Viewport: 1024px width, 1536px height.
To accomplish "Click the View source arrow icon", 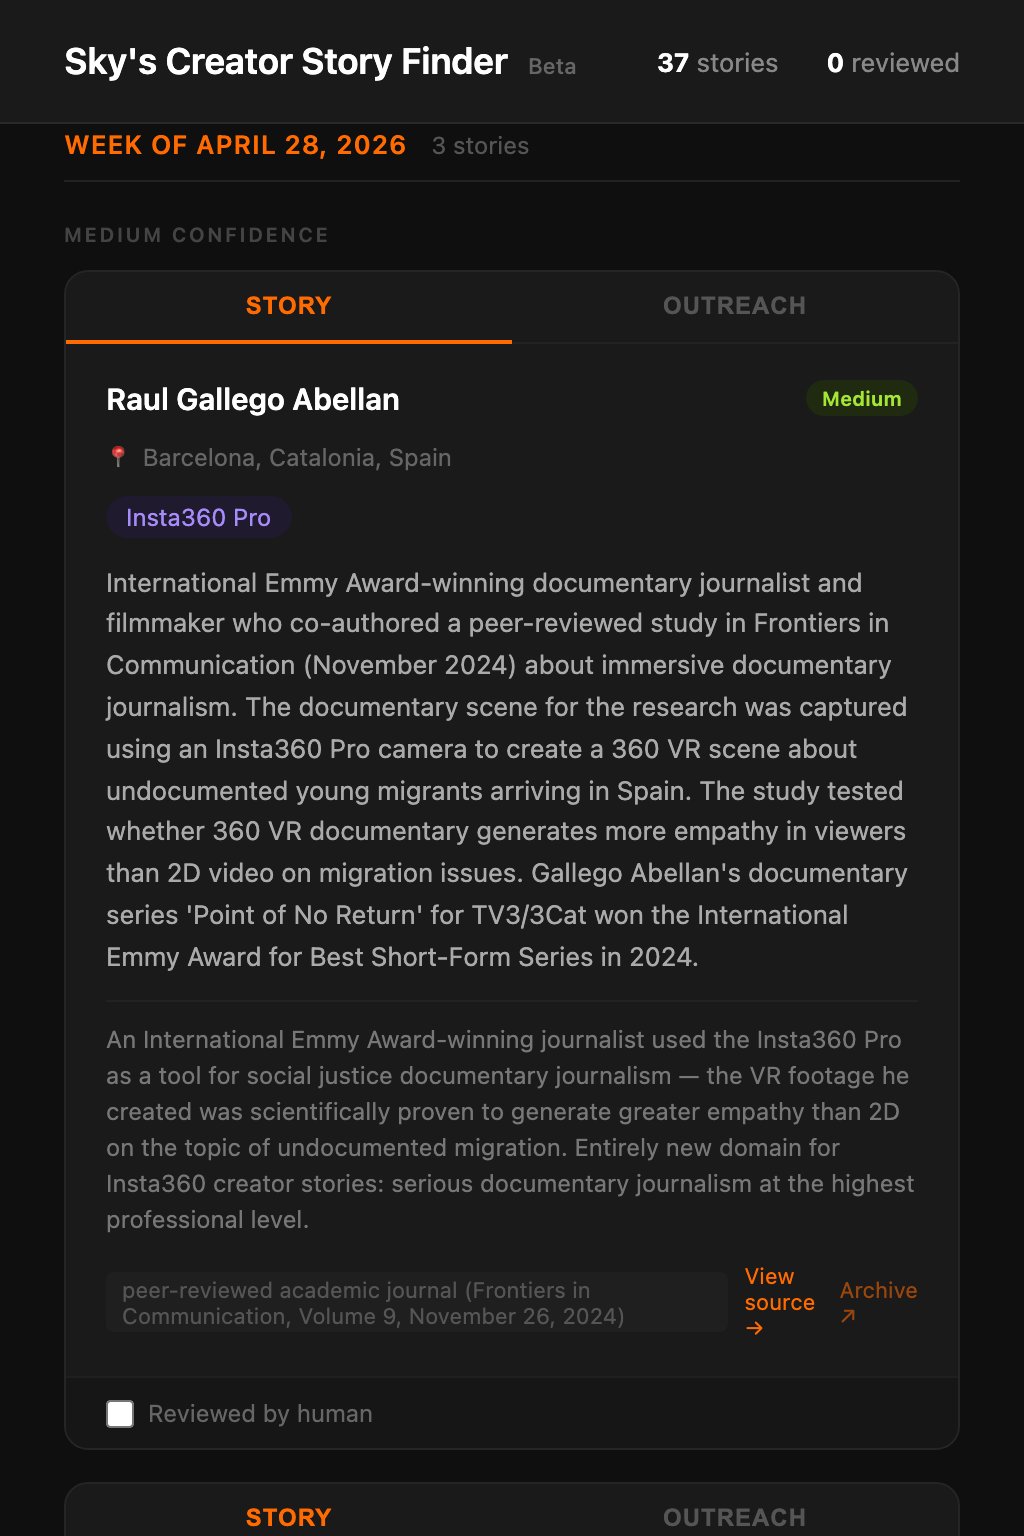I will (x=755, y=1328).
